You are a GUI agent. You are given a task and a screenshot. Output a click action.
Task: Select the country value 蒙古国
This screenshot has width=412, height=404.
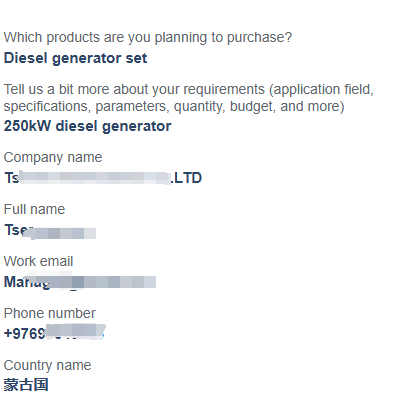point(26,385)
